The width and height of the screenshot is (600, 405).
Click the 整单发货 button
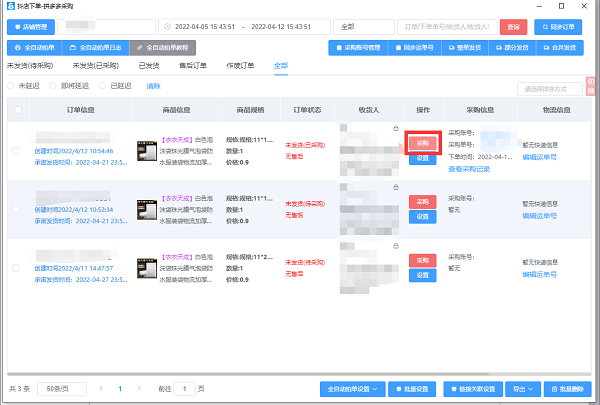(x=465, y=48)
